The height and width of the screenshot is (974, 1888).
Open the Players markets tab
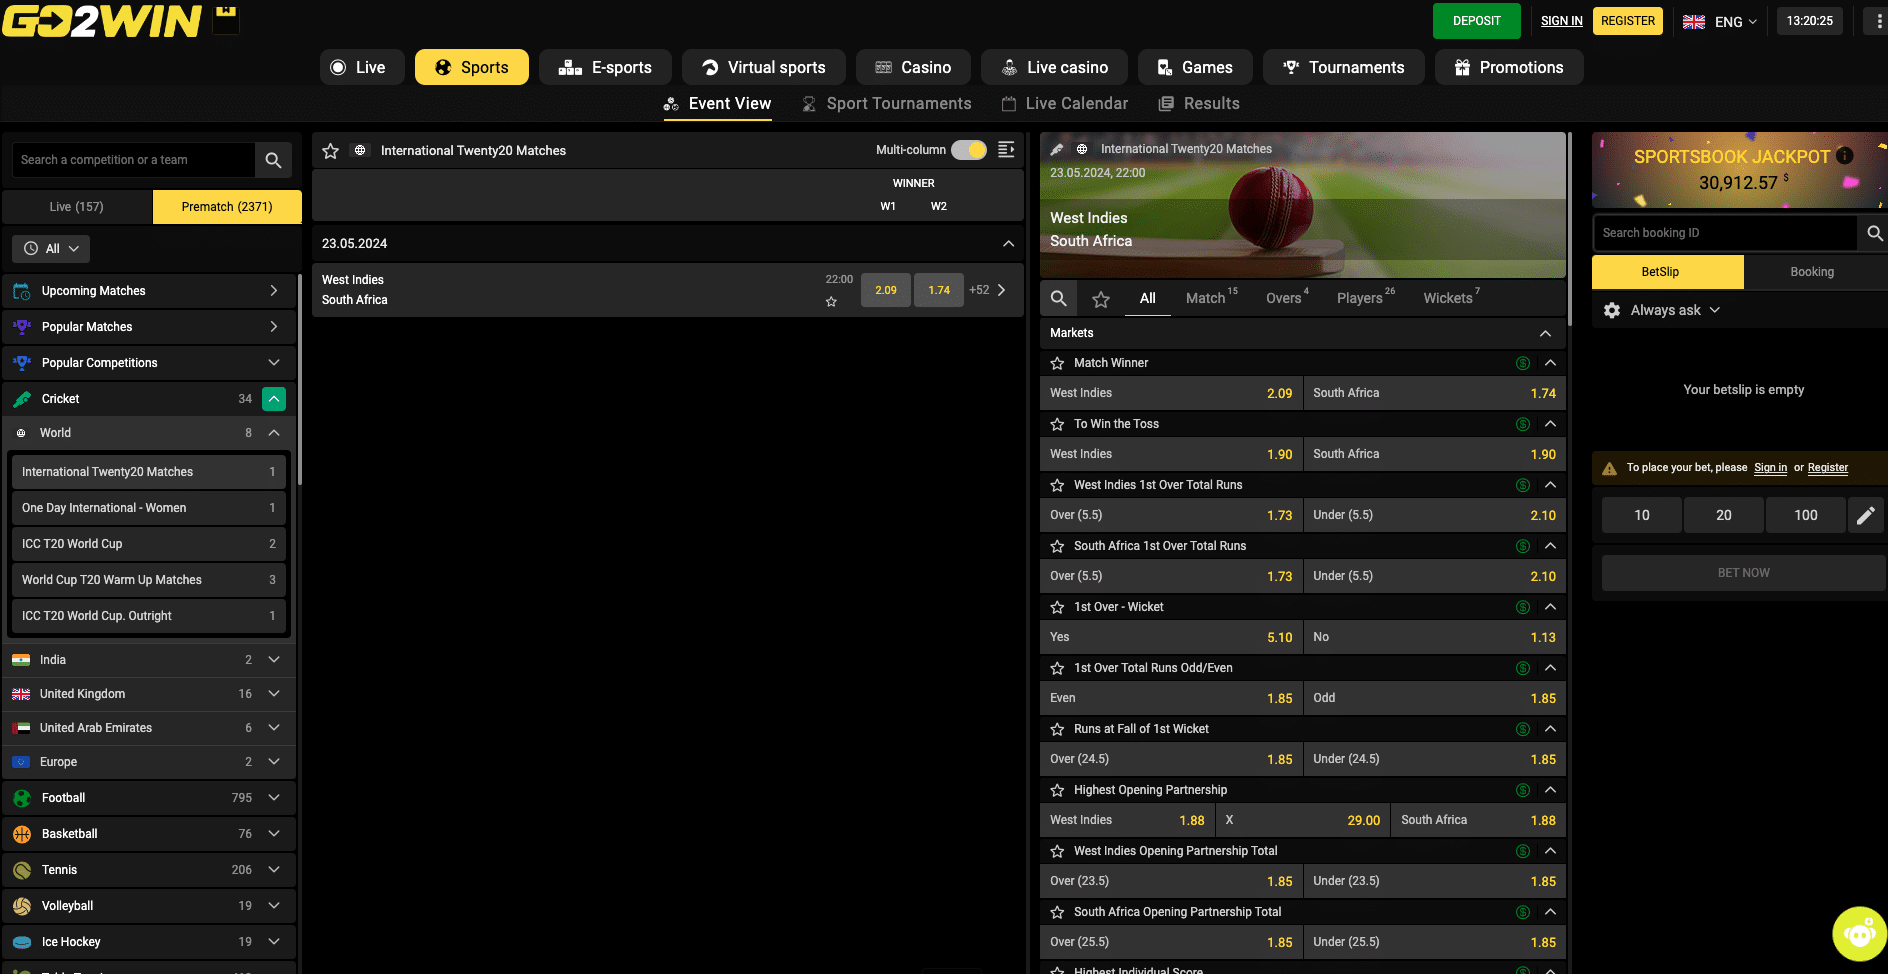click(x=1365, y=298)
